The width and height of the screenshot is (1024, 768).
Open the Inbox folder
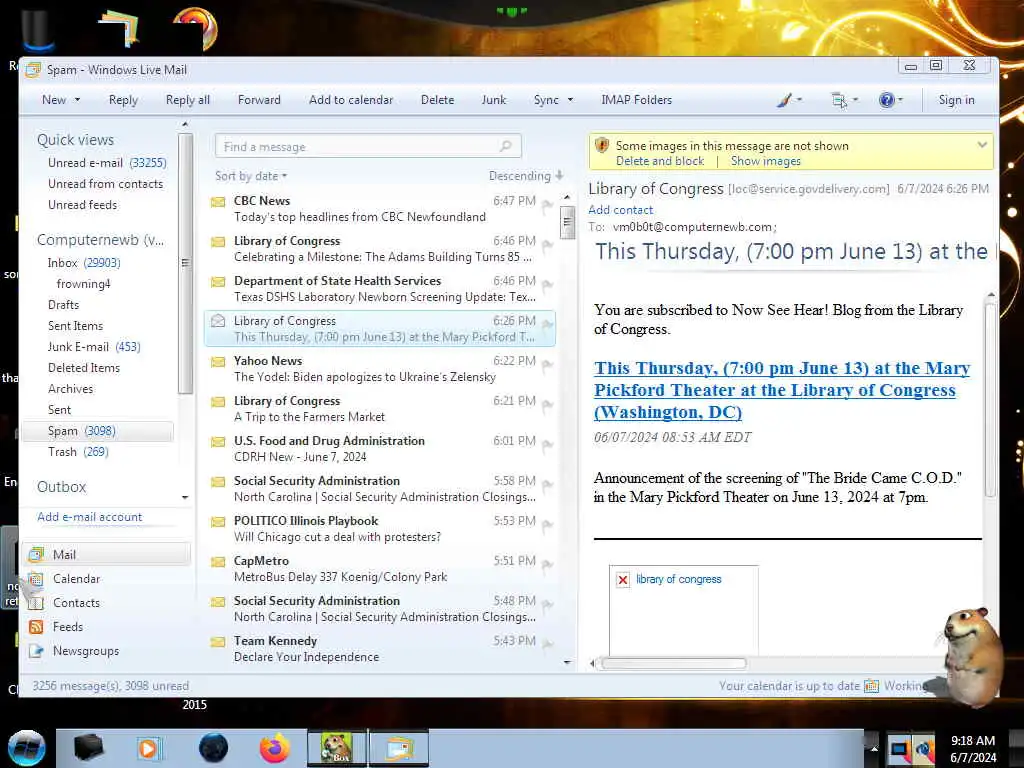click(x=84, y=263)
